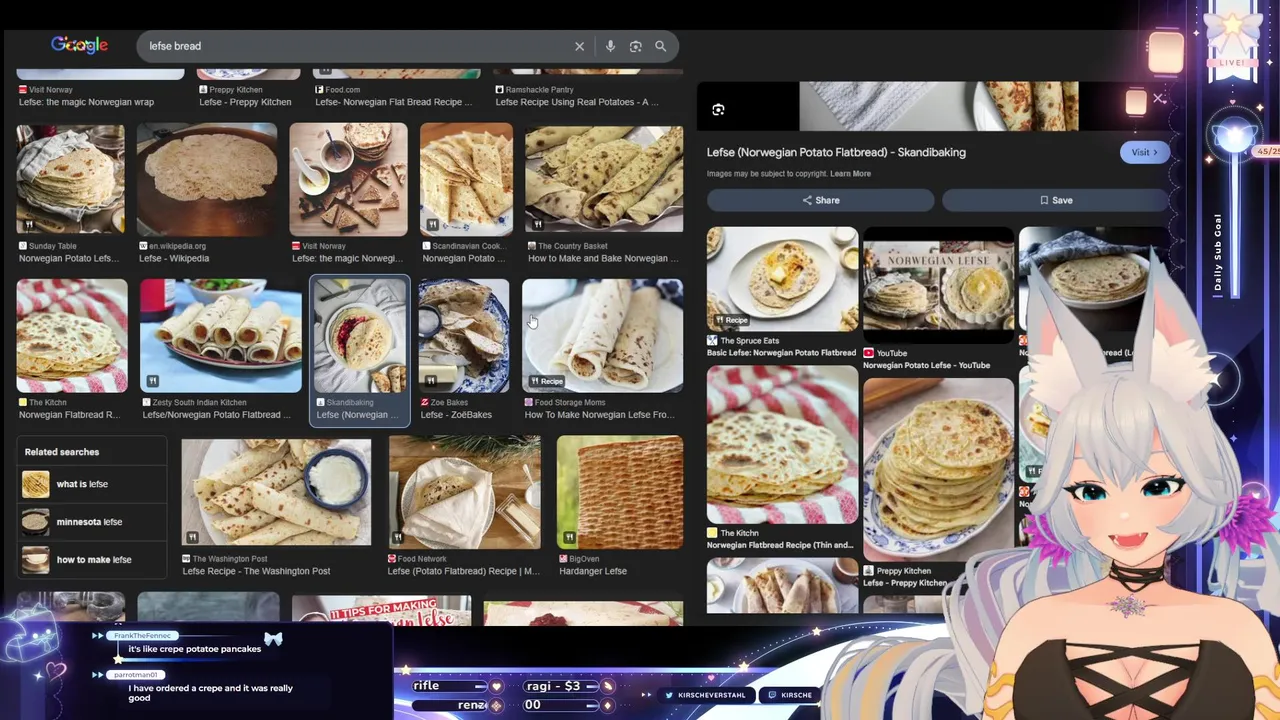The height and width of the screenshot is (720, 1280).
Task: Open Food Storage Moms lefse image
Action: tap(603, 336)
